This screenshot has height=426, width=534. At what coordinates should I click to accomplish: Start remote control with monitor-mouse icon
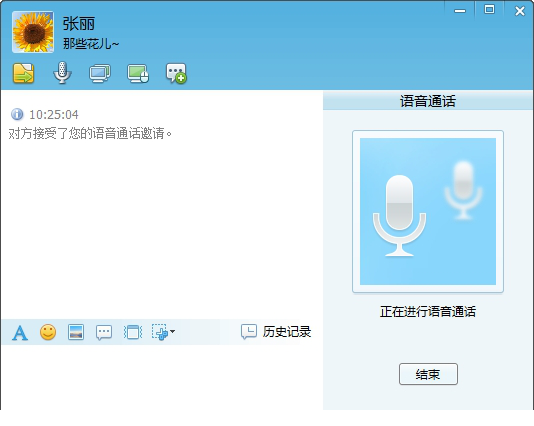point(138,73)
